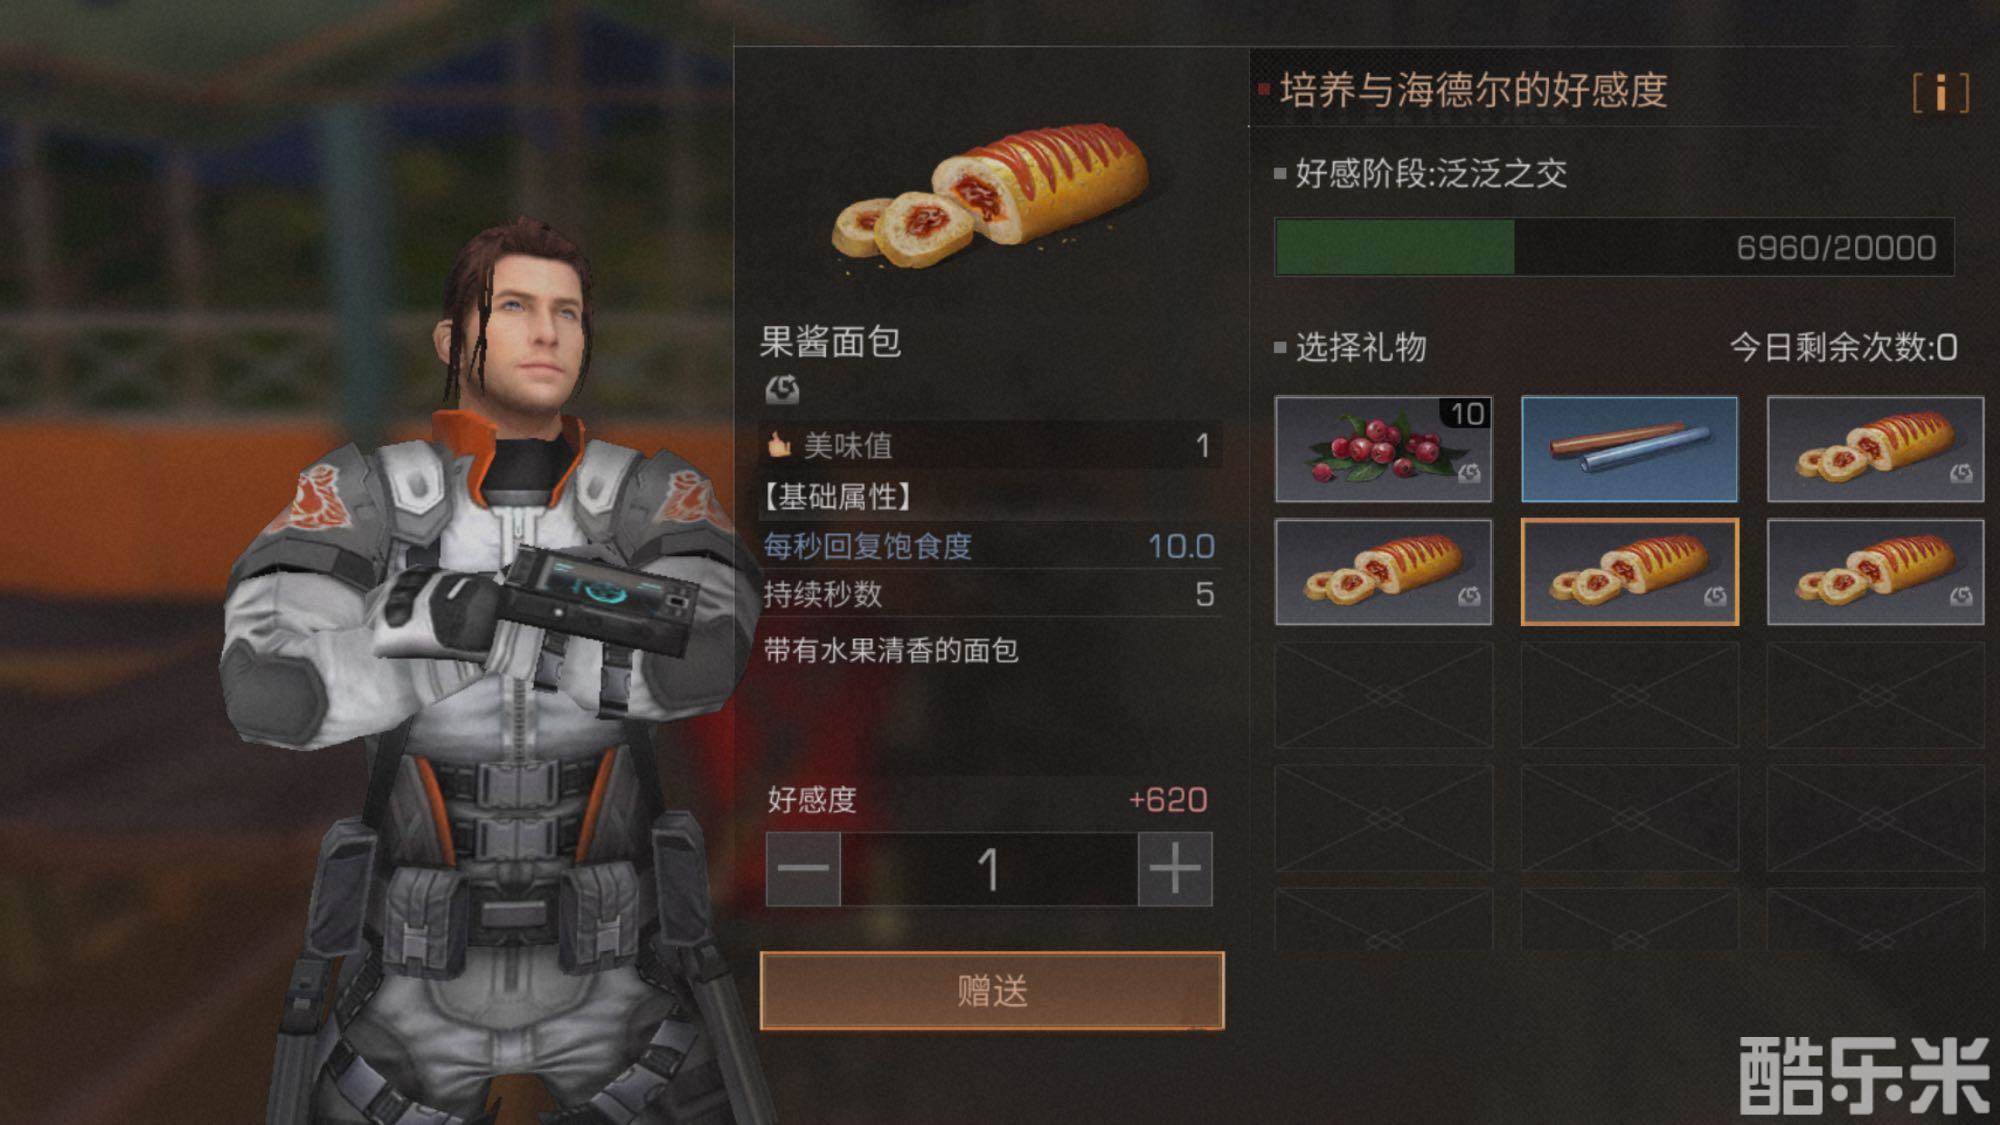Click the thumbs-up 美味值 icon
Image resolution: width=2000 pixels, height=1125 pixels.
click(780, 445)
